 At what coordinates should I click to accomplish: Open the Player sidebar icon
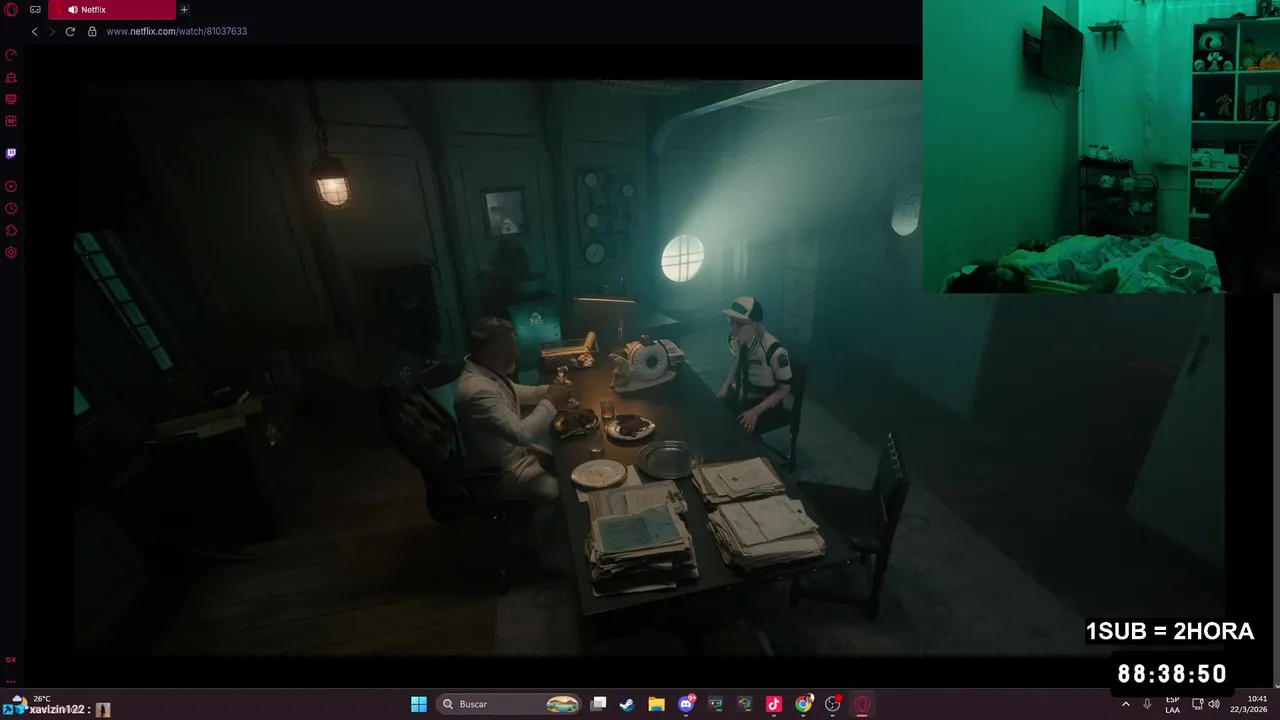tap(11, 186)
